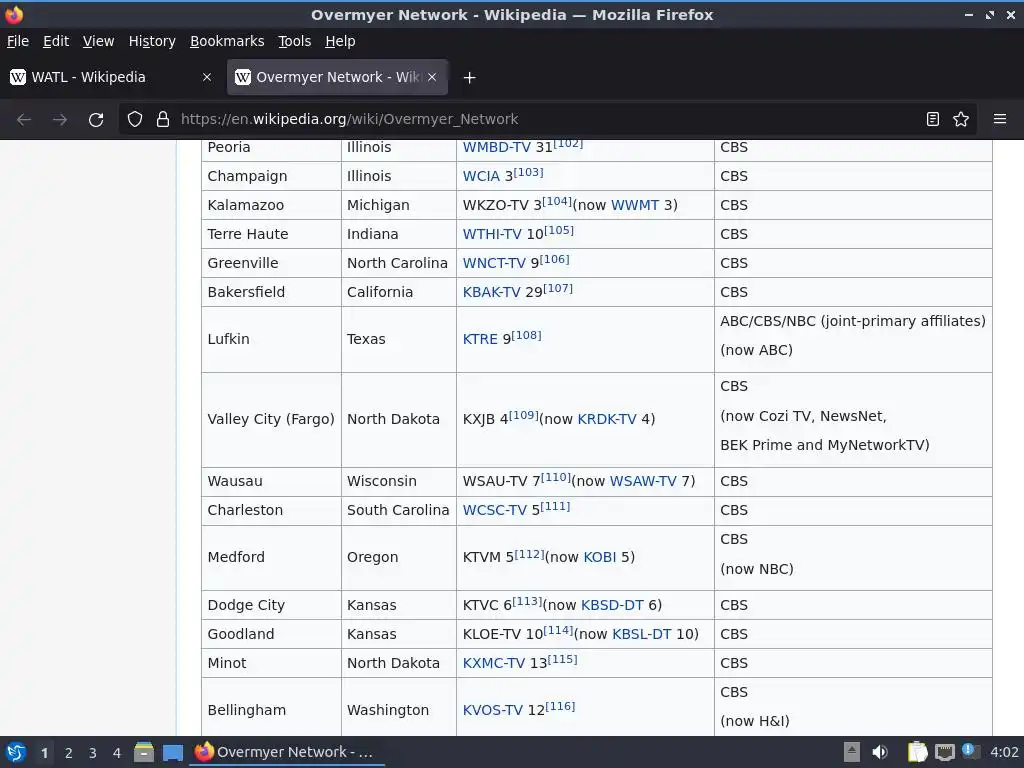The height and width of the screenshot is (768, 1024).
Task: Open the File menu
Action: coord(18,41)
